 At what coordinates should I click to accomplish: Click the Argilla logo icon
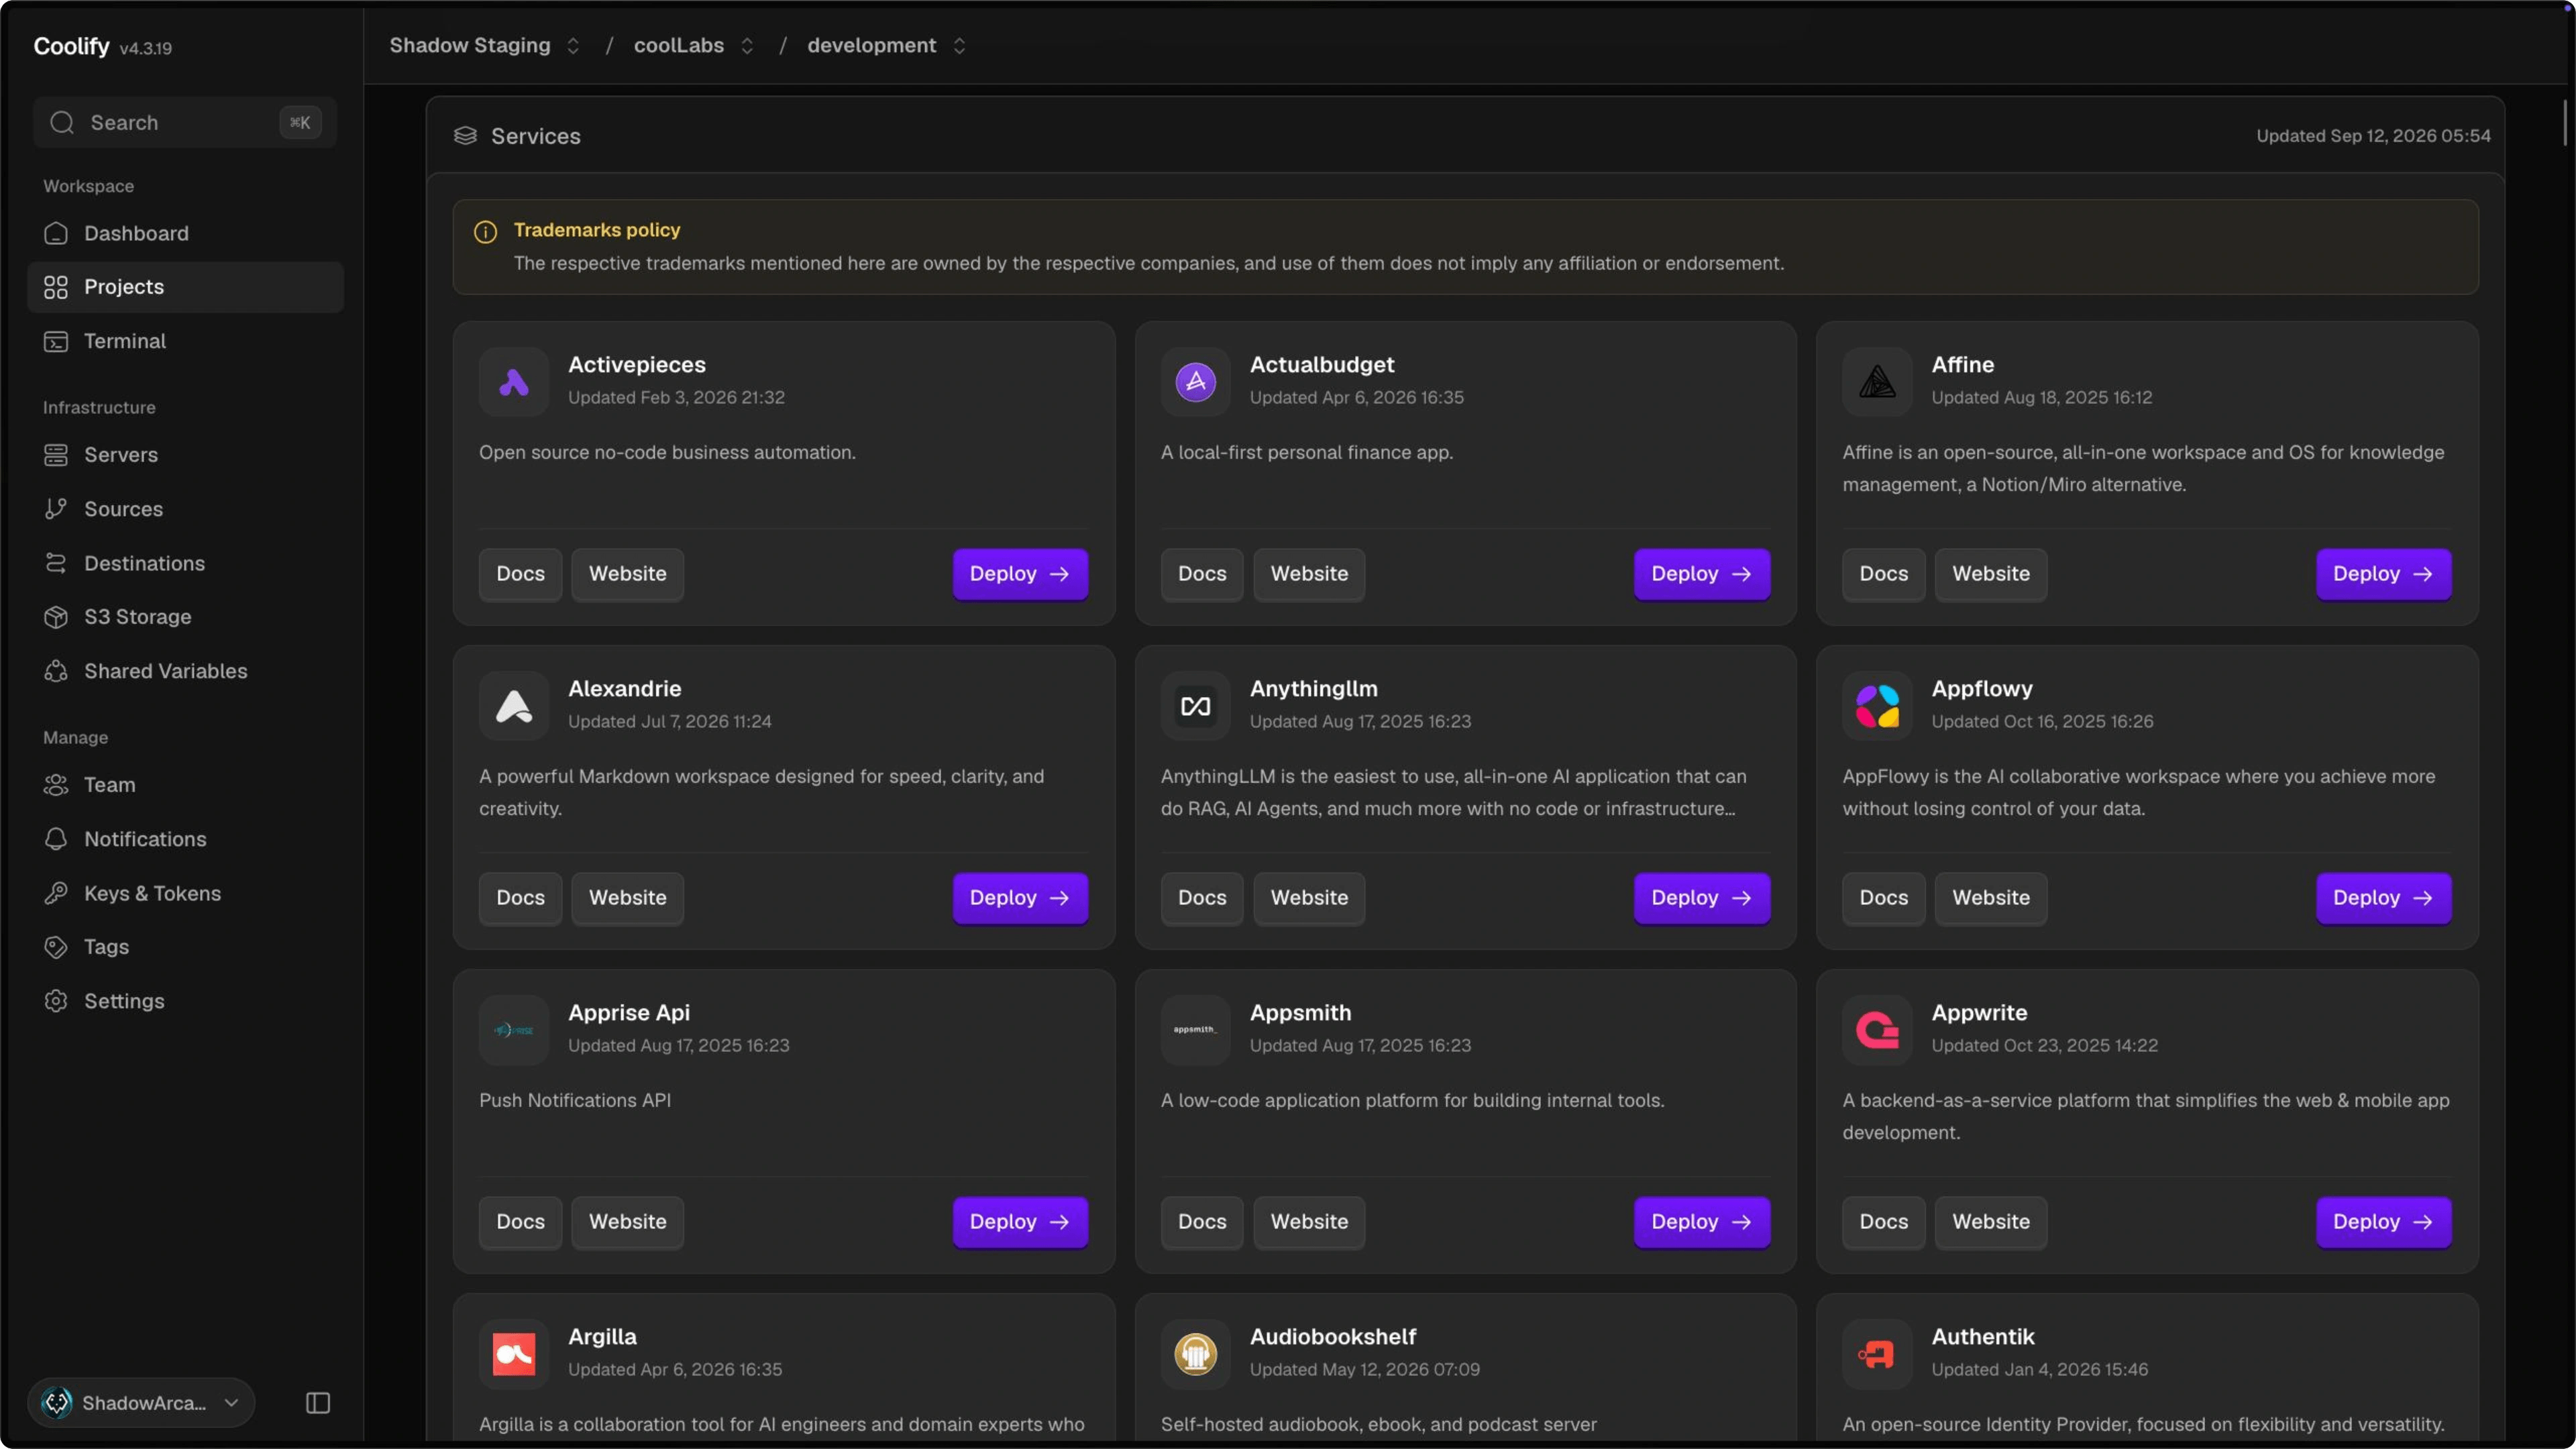click(x=514, y=1354)
